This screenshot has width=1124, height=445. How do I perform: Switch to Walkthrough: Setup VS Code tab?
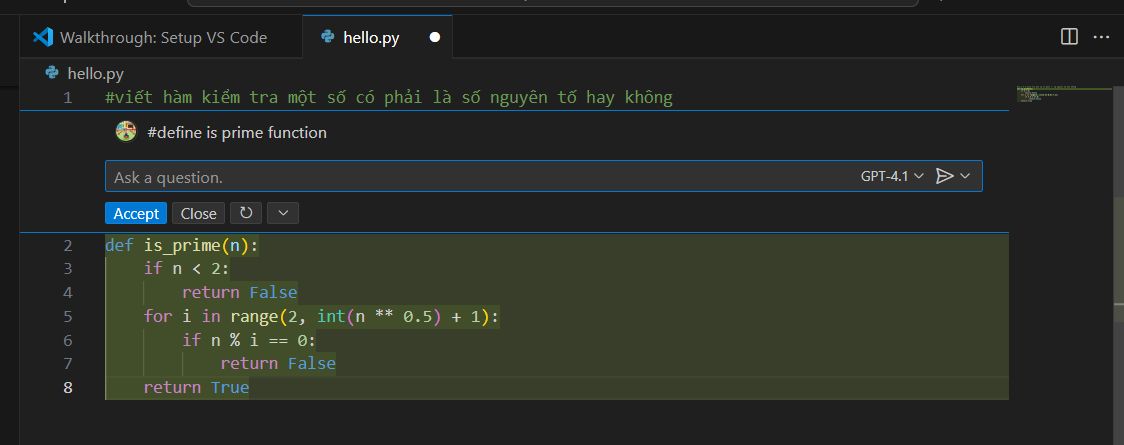(163, 38)
